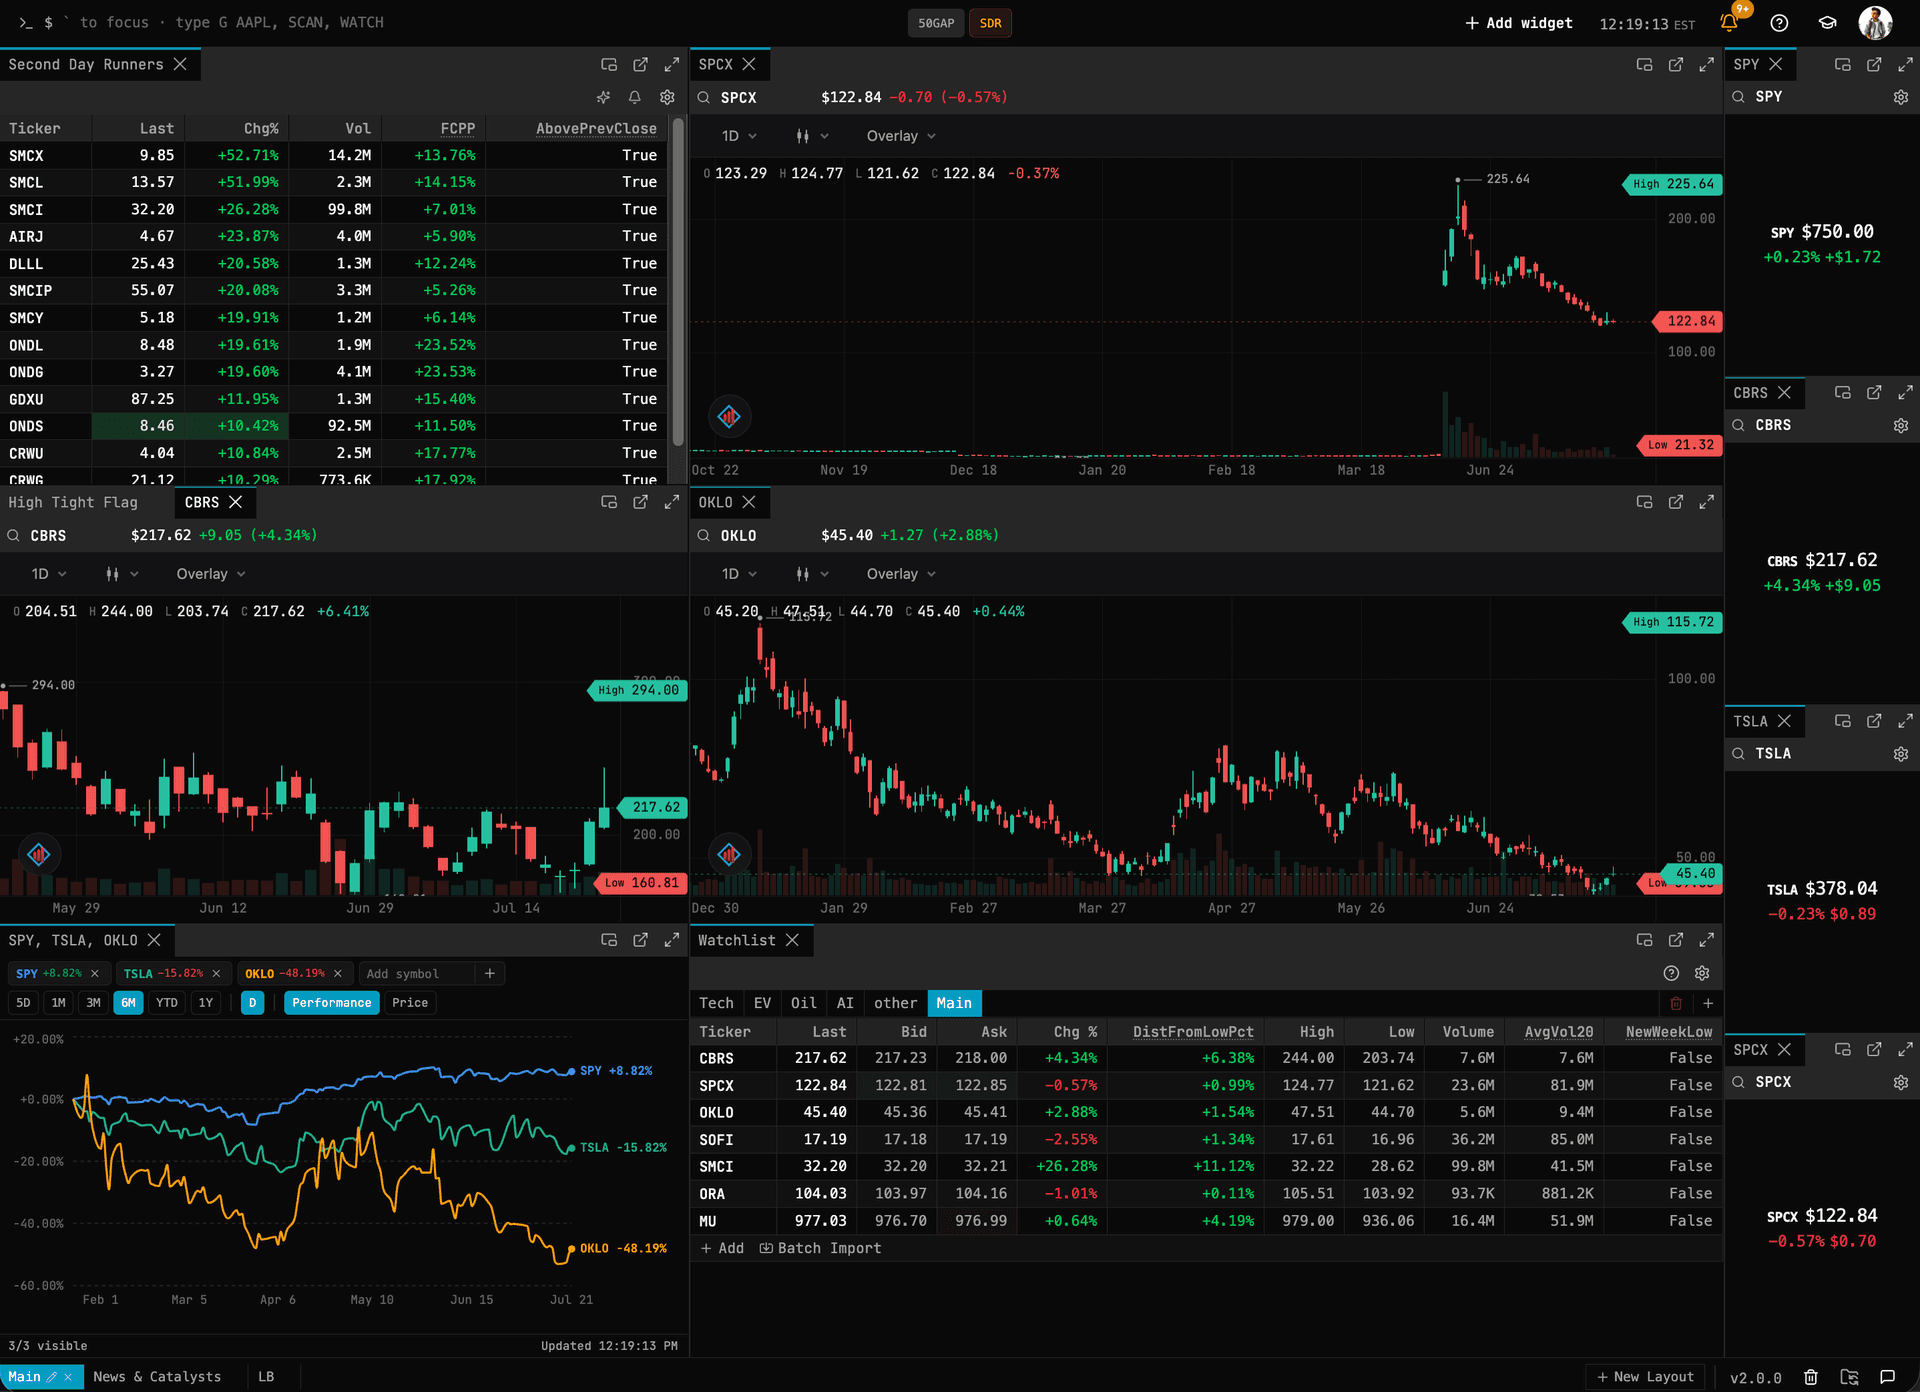
Task: Open the feedback chat icon in bottom bar
Action: tap(1887, 1377)
